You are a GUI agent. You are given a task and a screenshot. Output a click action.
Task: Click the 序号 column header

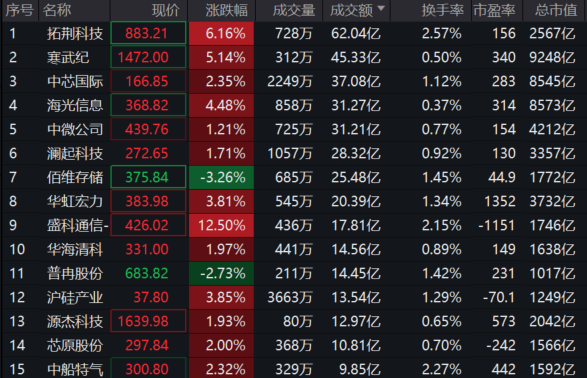(19, 10)
